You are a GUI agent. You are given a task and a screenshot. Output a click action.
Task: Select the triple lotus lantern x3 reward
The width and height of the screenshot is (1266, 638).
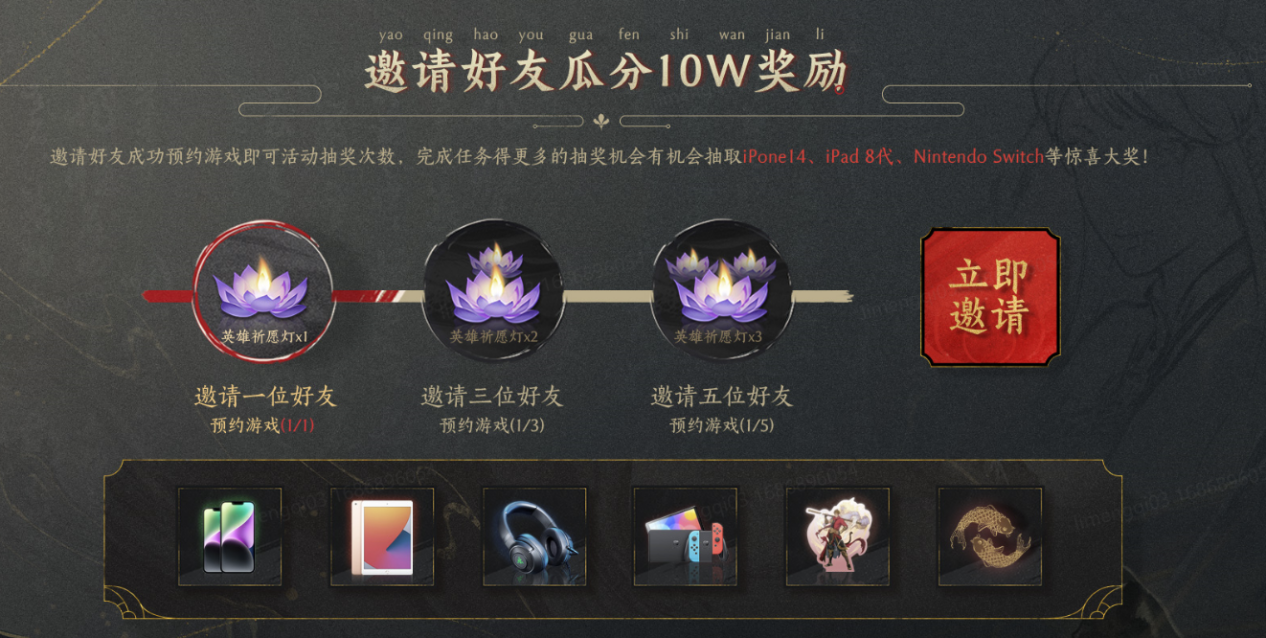722,291
